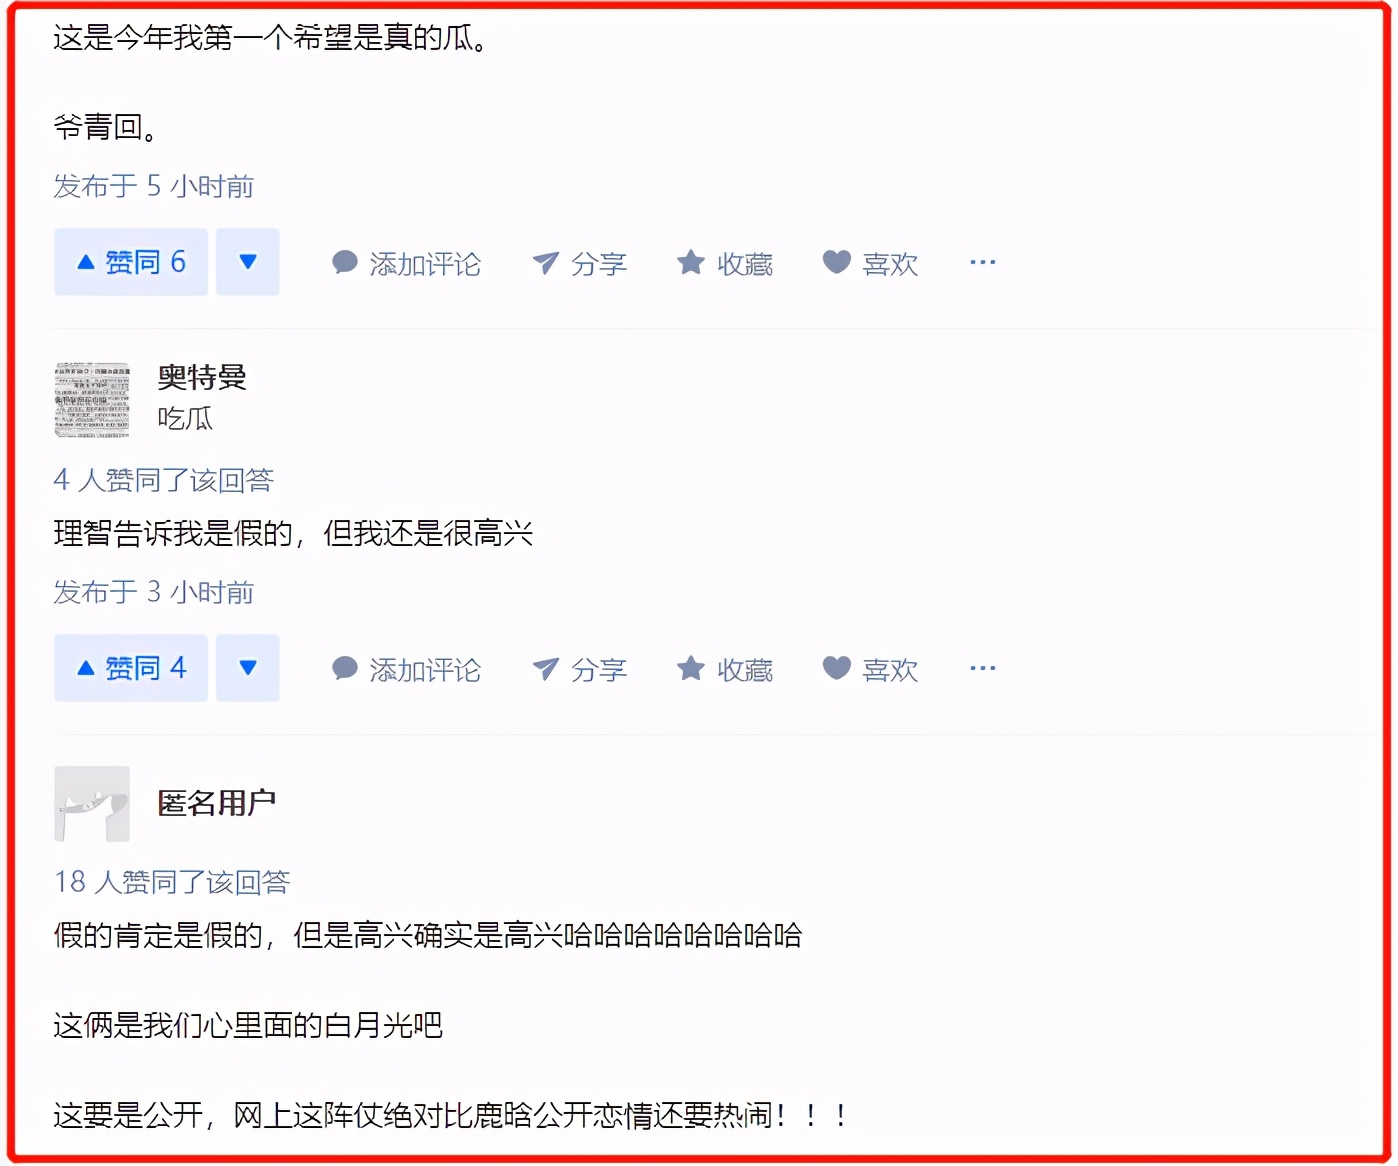
Task: Open timestamp 发布于 3 小时前
Action: (154, 592)
